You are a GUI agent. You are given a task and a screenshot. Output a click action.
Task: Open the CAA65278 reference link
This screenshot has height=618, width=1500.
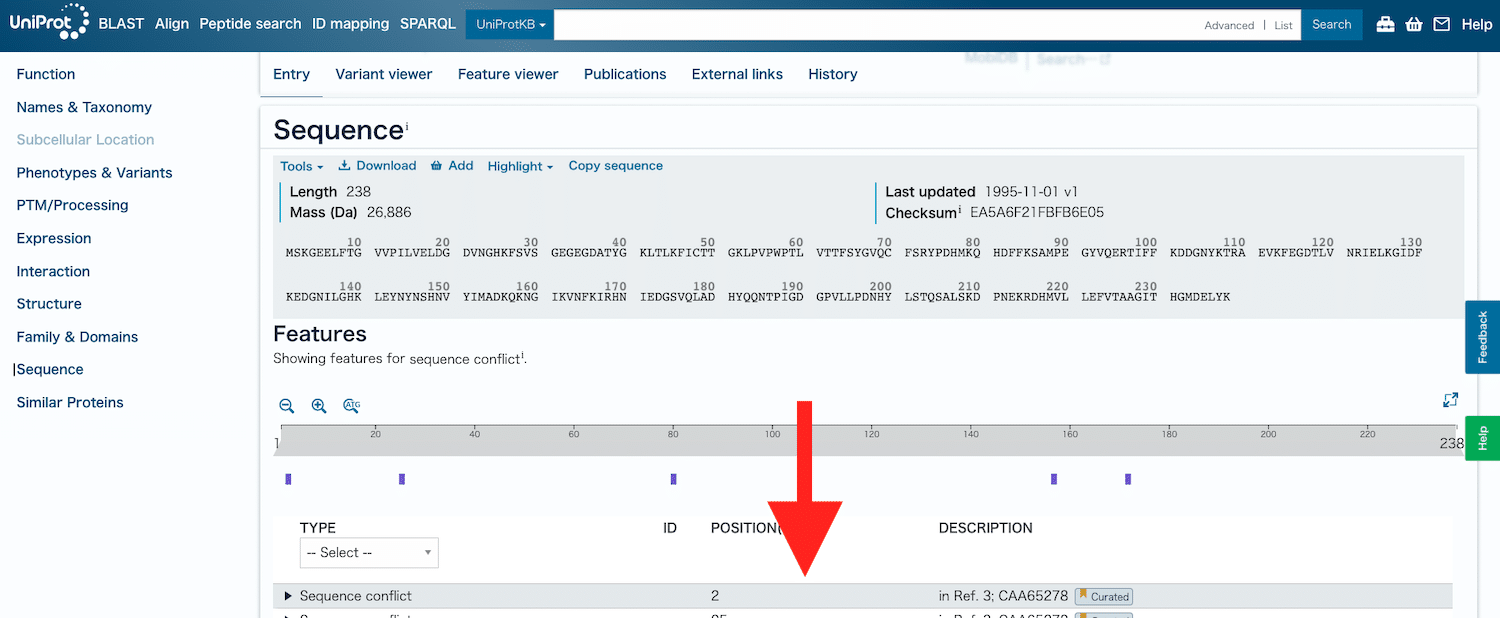pyautogui.click(x=1036, y=595)
